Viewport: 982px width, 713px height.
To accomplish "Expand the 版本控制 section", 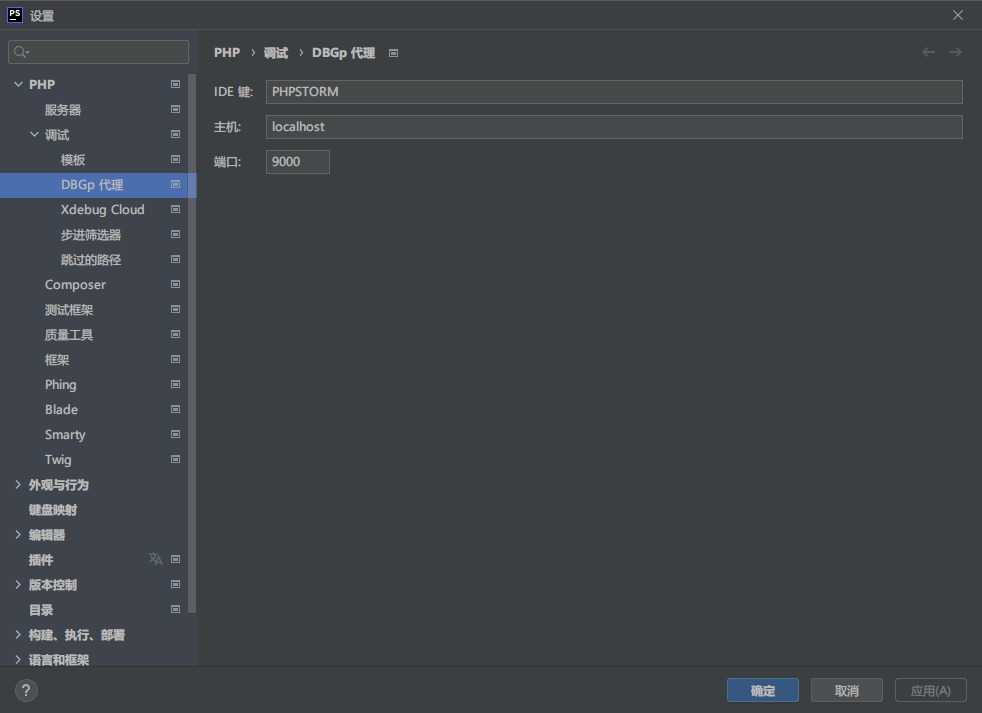I will [18, 585].
